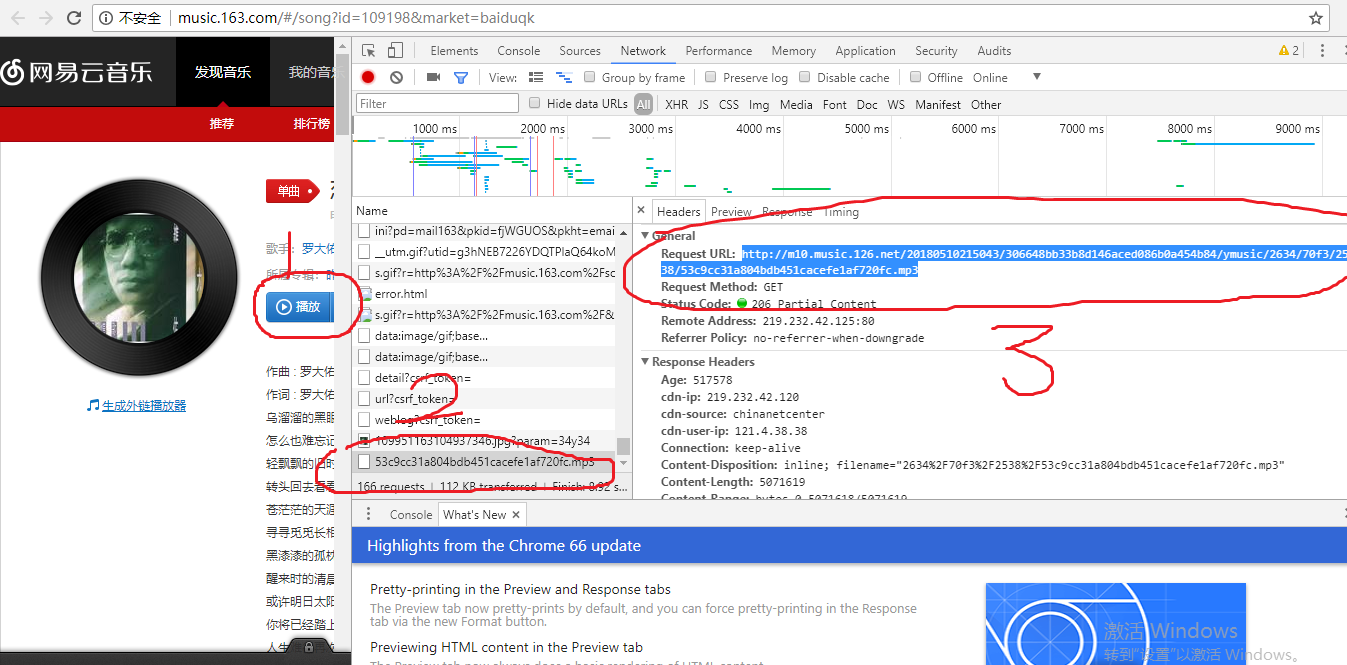1347x665 pixels.
Task: Filter requests by WS type
Action: pos(896,104)
